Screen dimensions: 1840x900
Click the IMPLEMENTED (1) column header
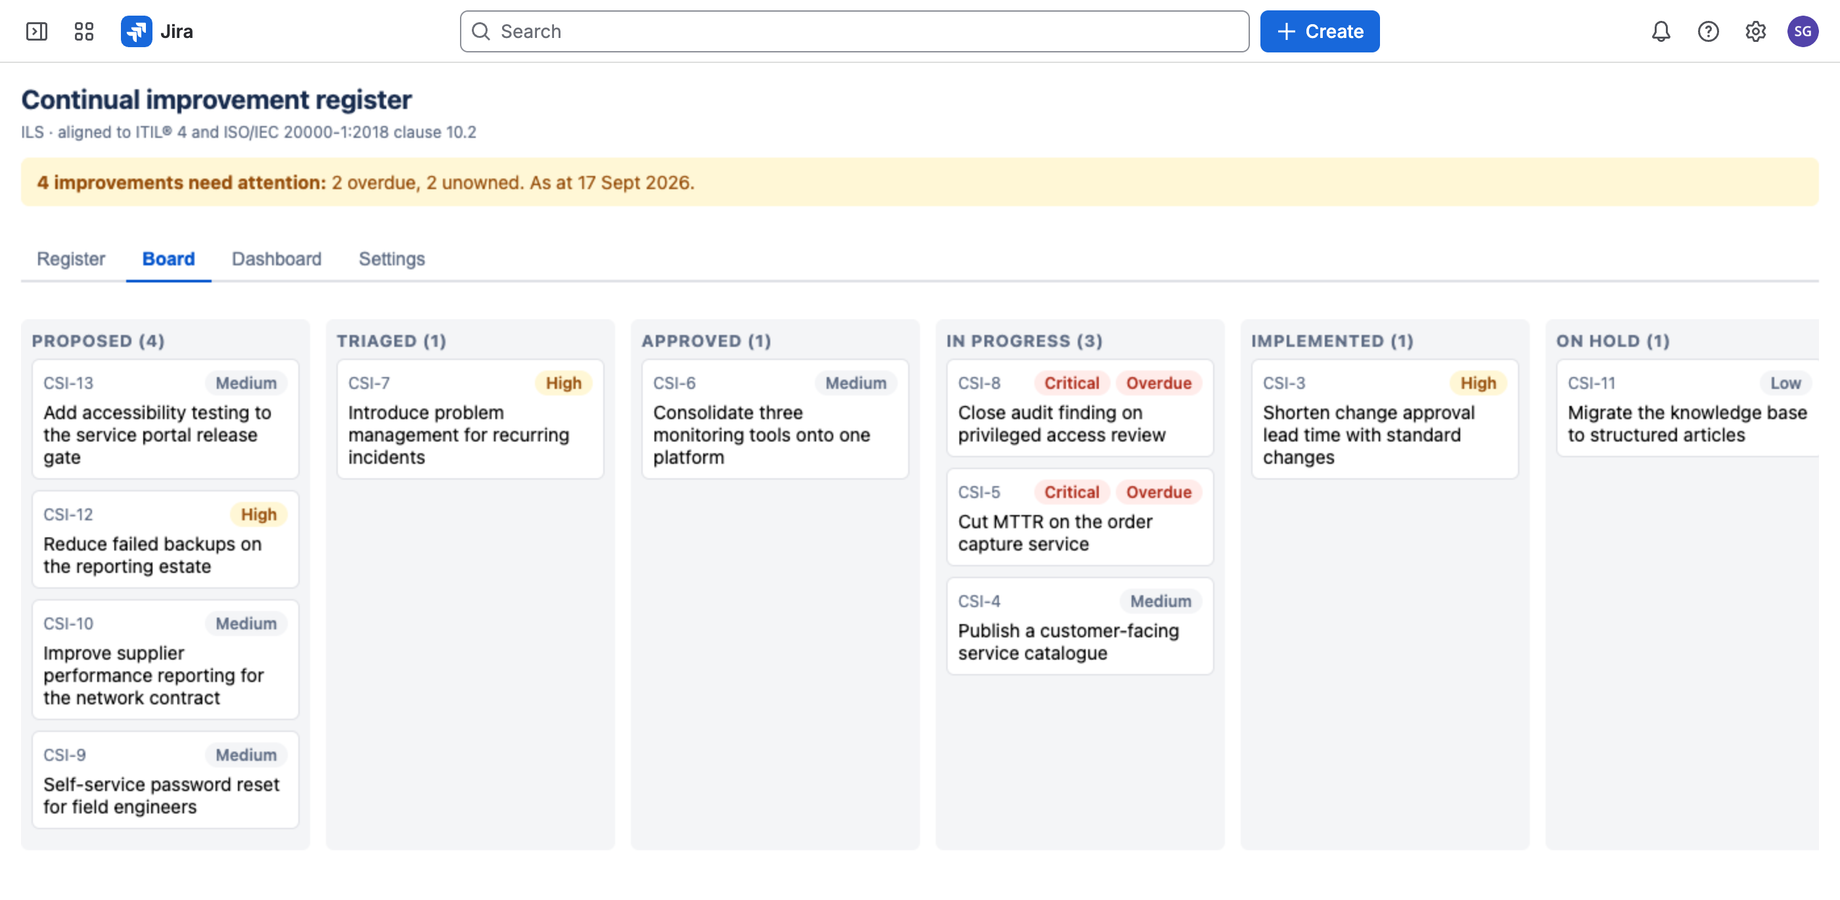coord(1332,341)
